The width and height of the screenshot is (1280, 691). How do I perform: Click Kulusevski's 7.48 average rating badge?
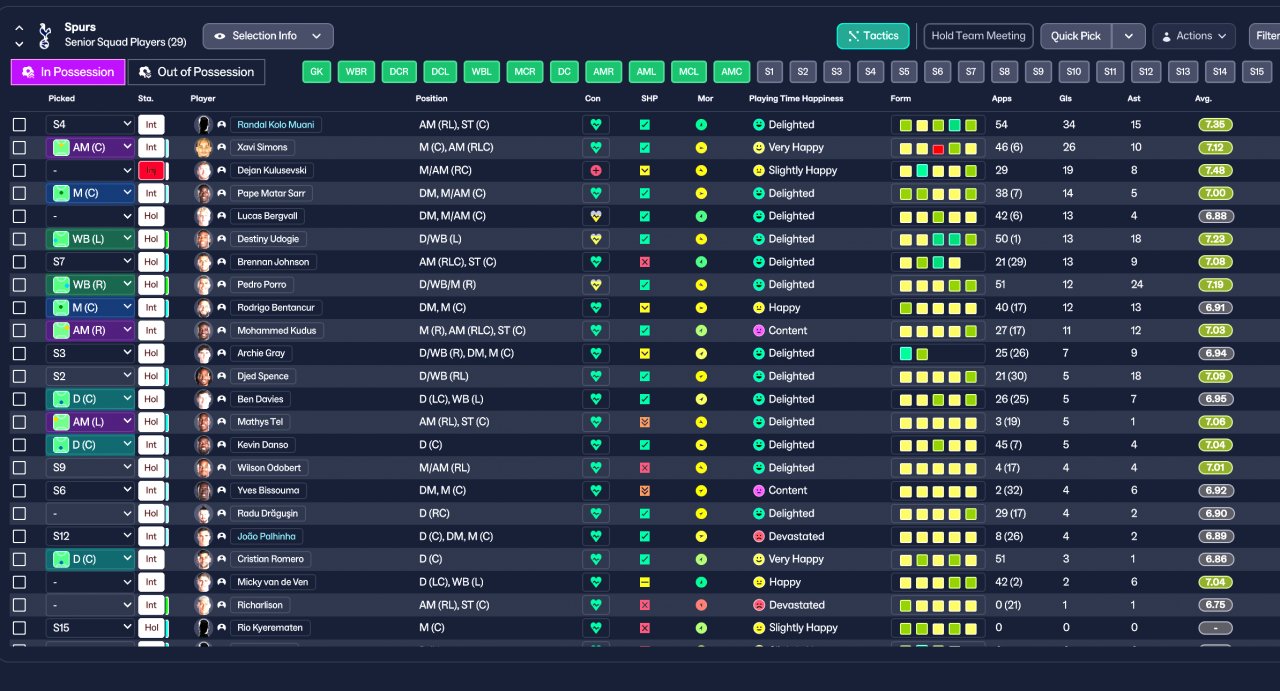[1215, 171]
